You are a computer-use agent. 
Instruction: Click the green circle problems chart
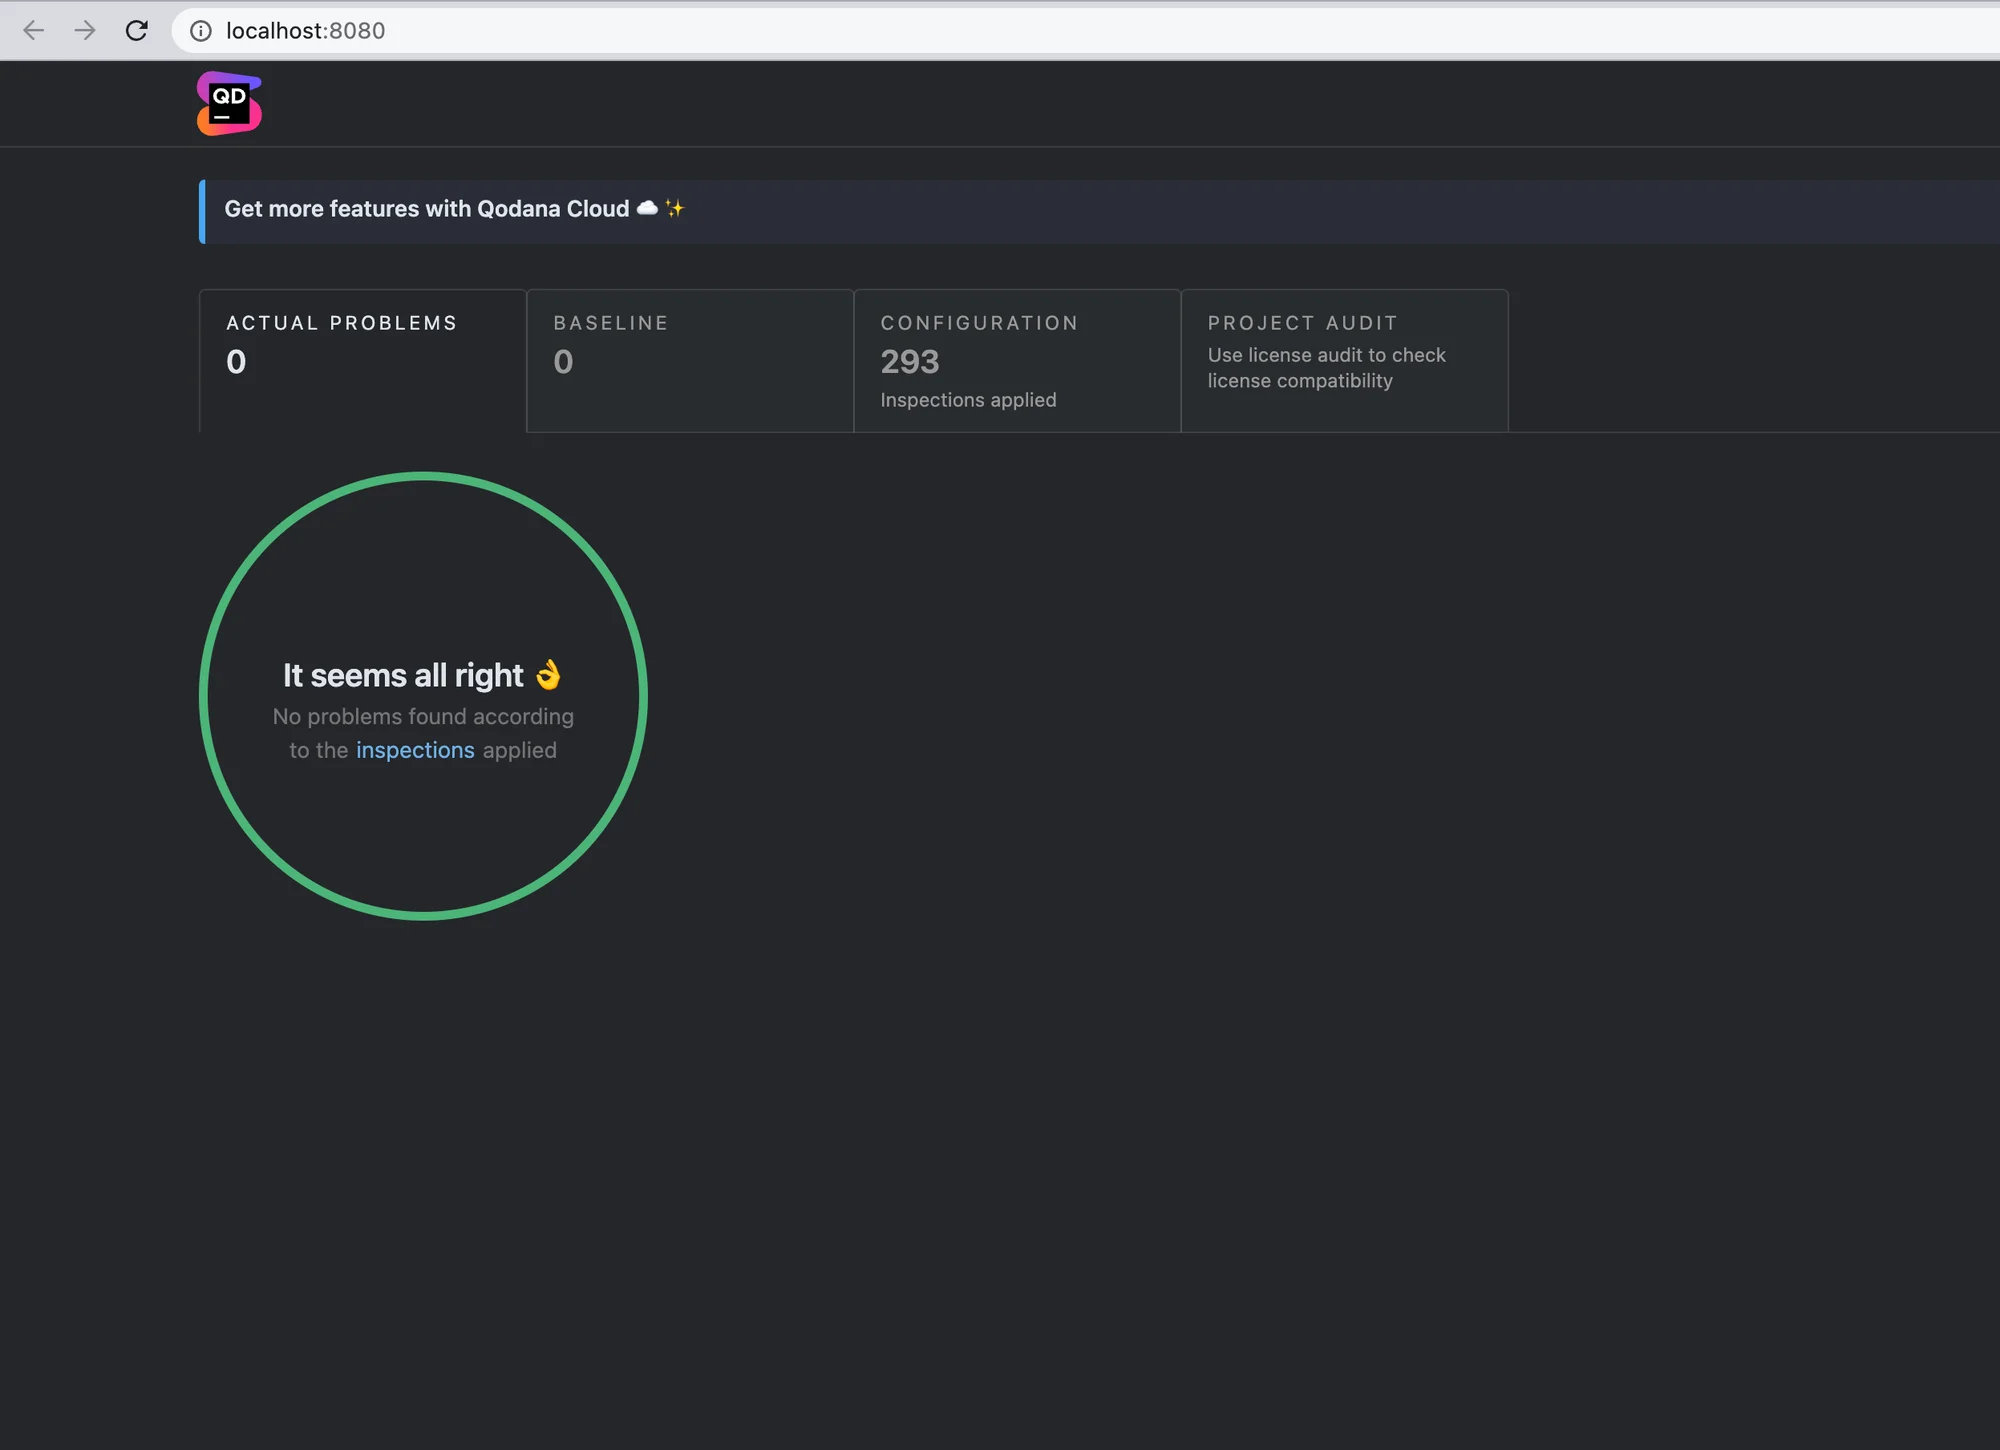click(x=423, y=476)
